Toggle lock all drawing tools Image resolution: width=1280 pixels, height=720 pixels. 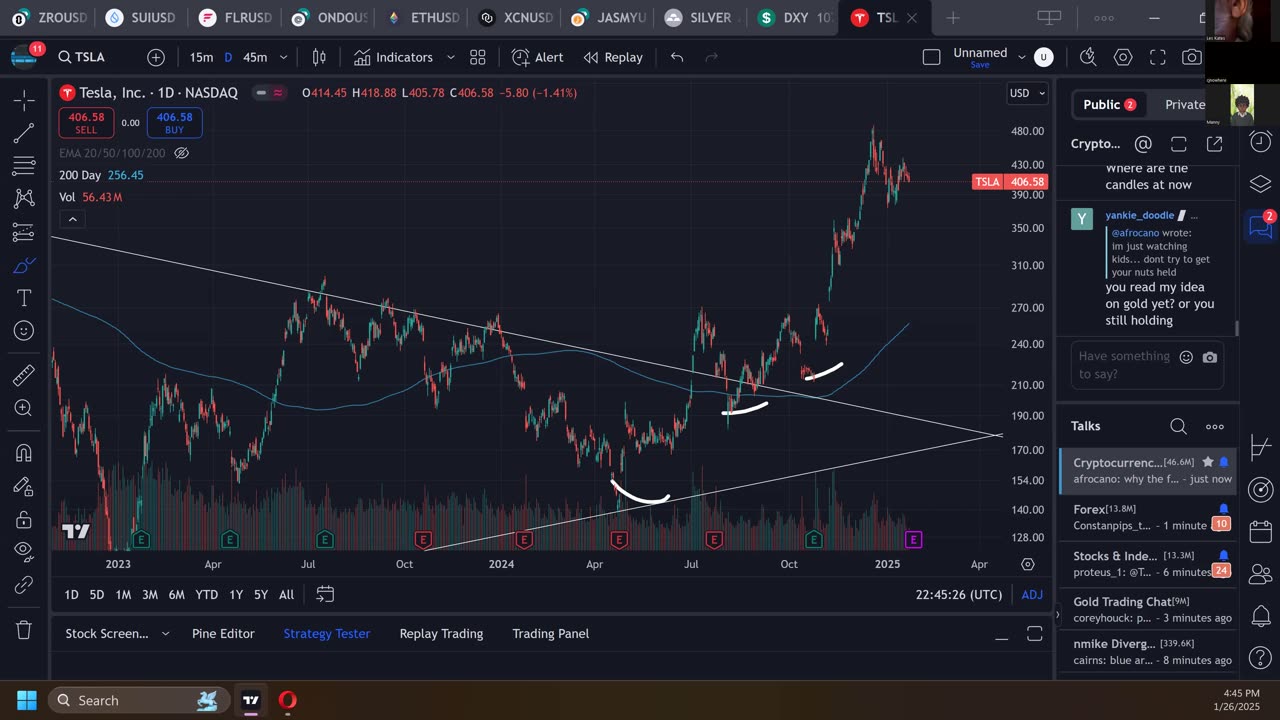(24, 519)
